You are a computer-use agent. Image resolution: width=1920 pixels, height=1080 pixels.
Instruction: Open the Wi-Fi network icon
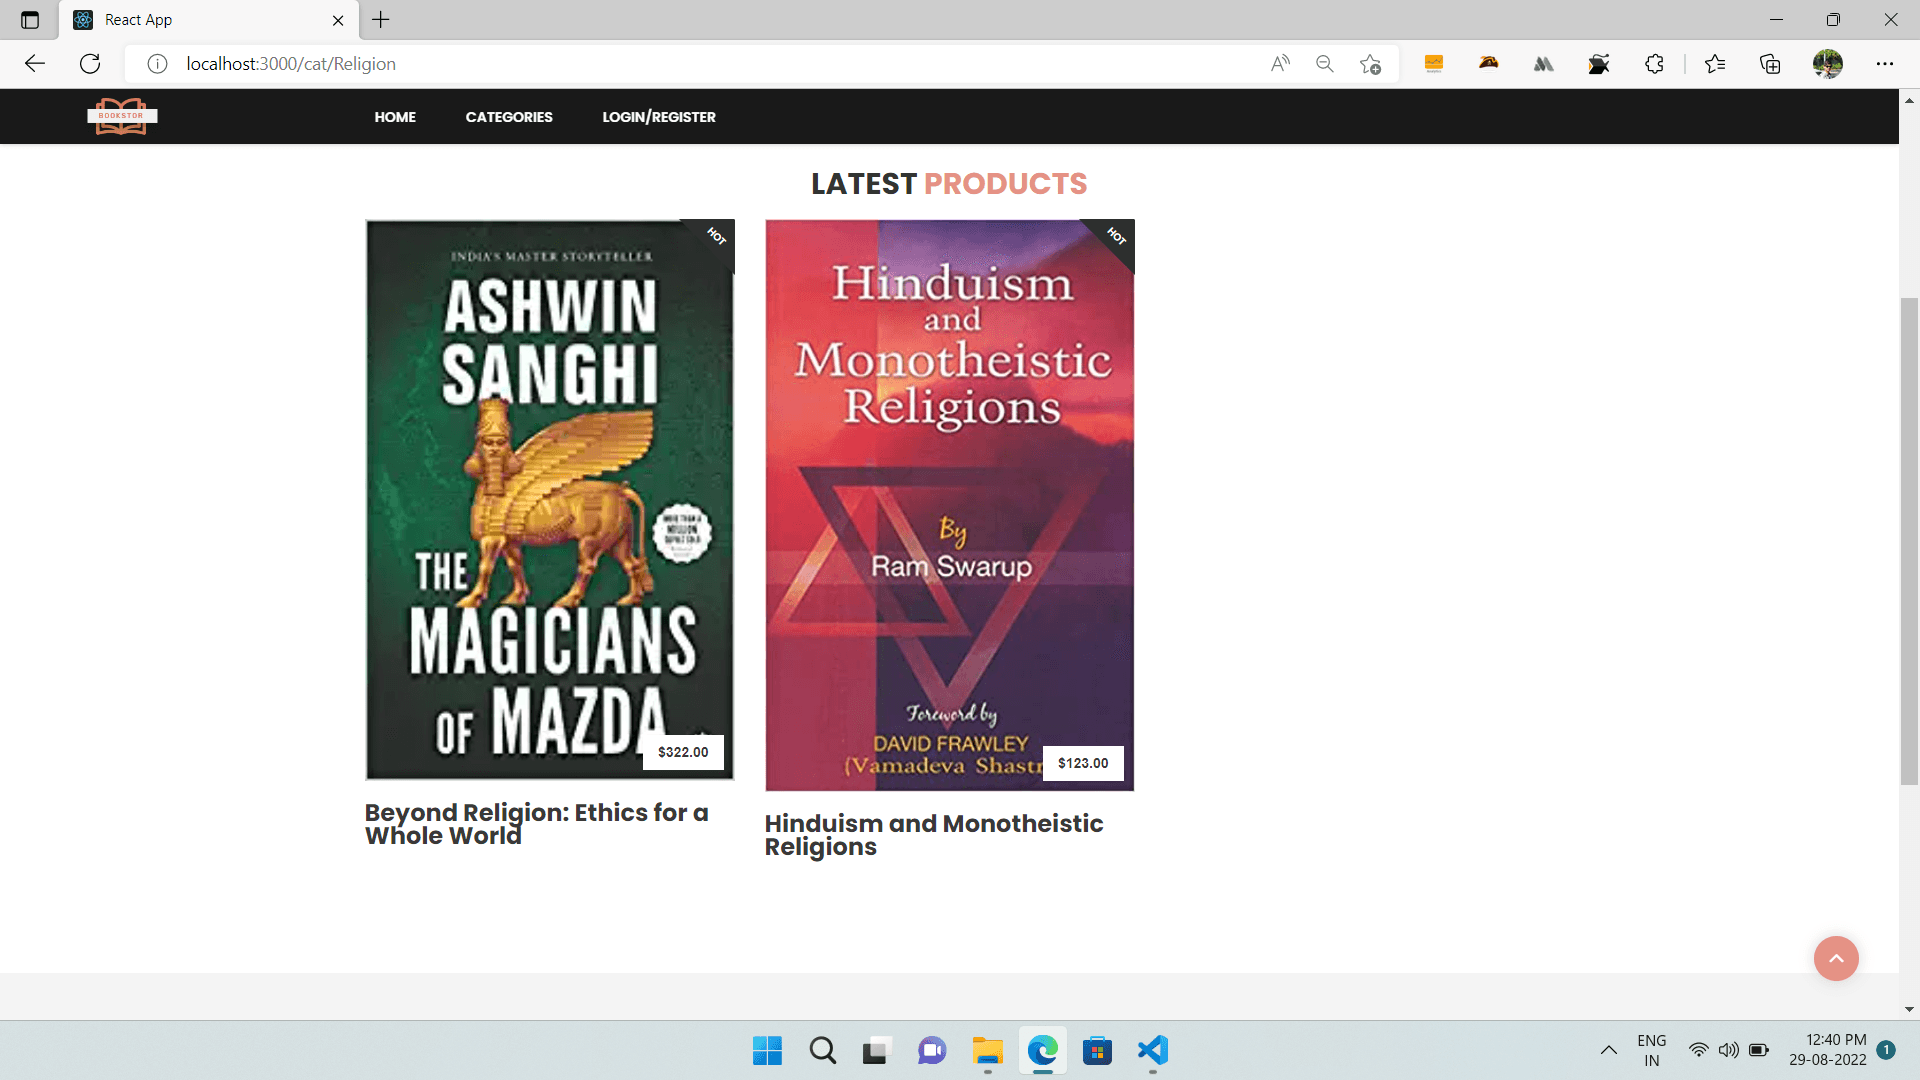[x=1698, y=1050]
